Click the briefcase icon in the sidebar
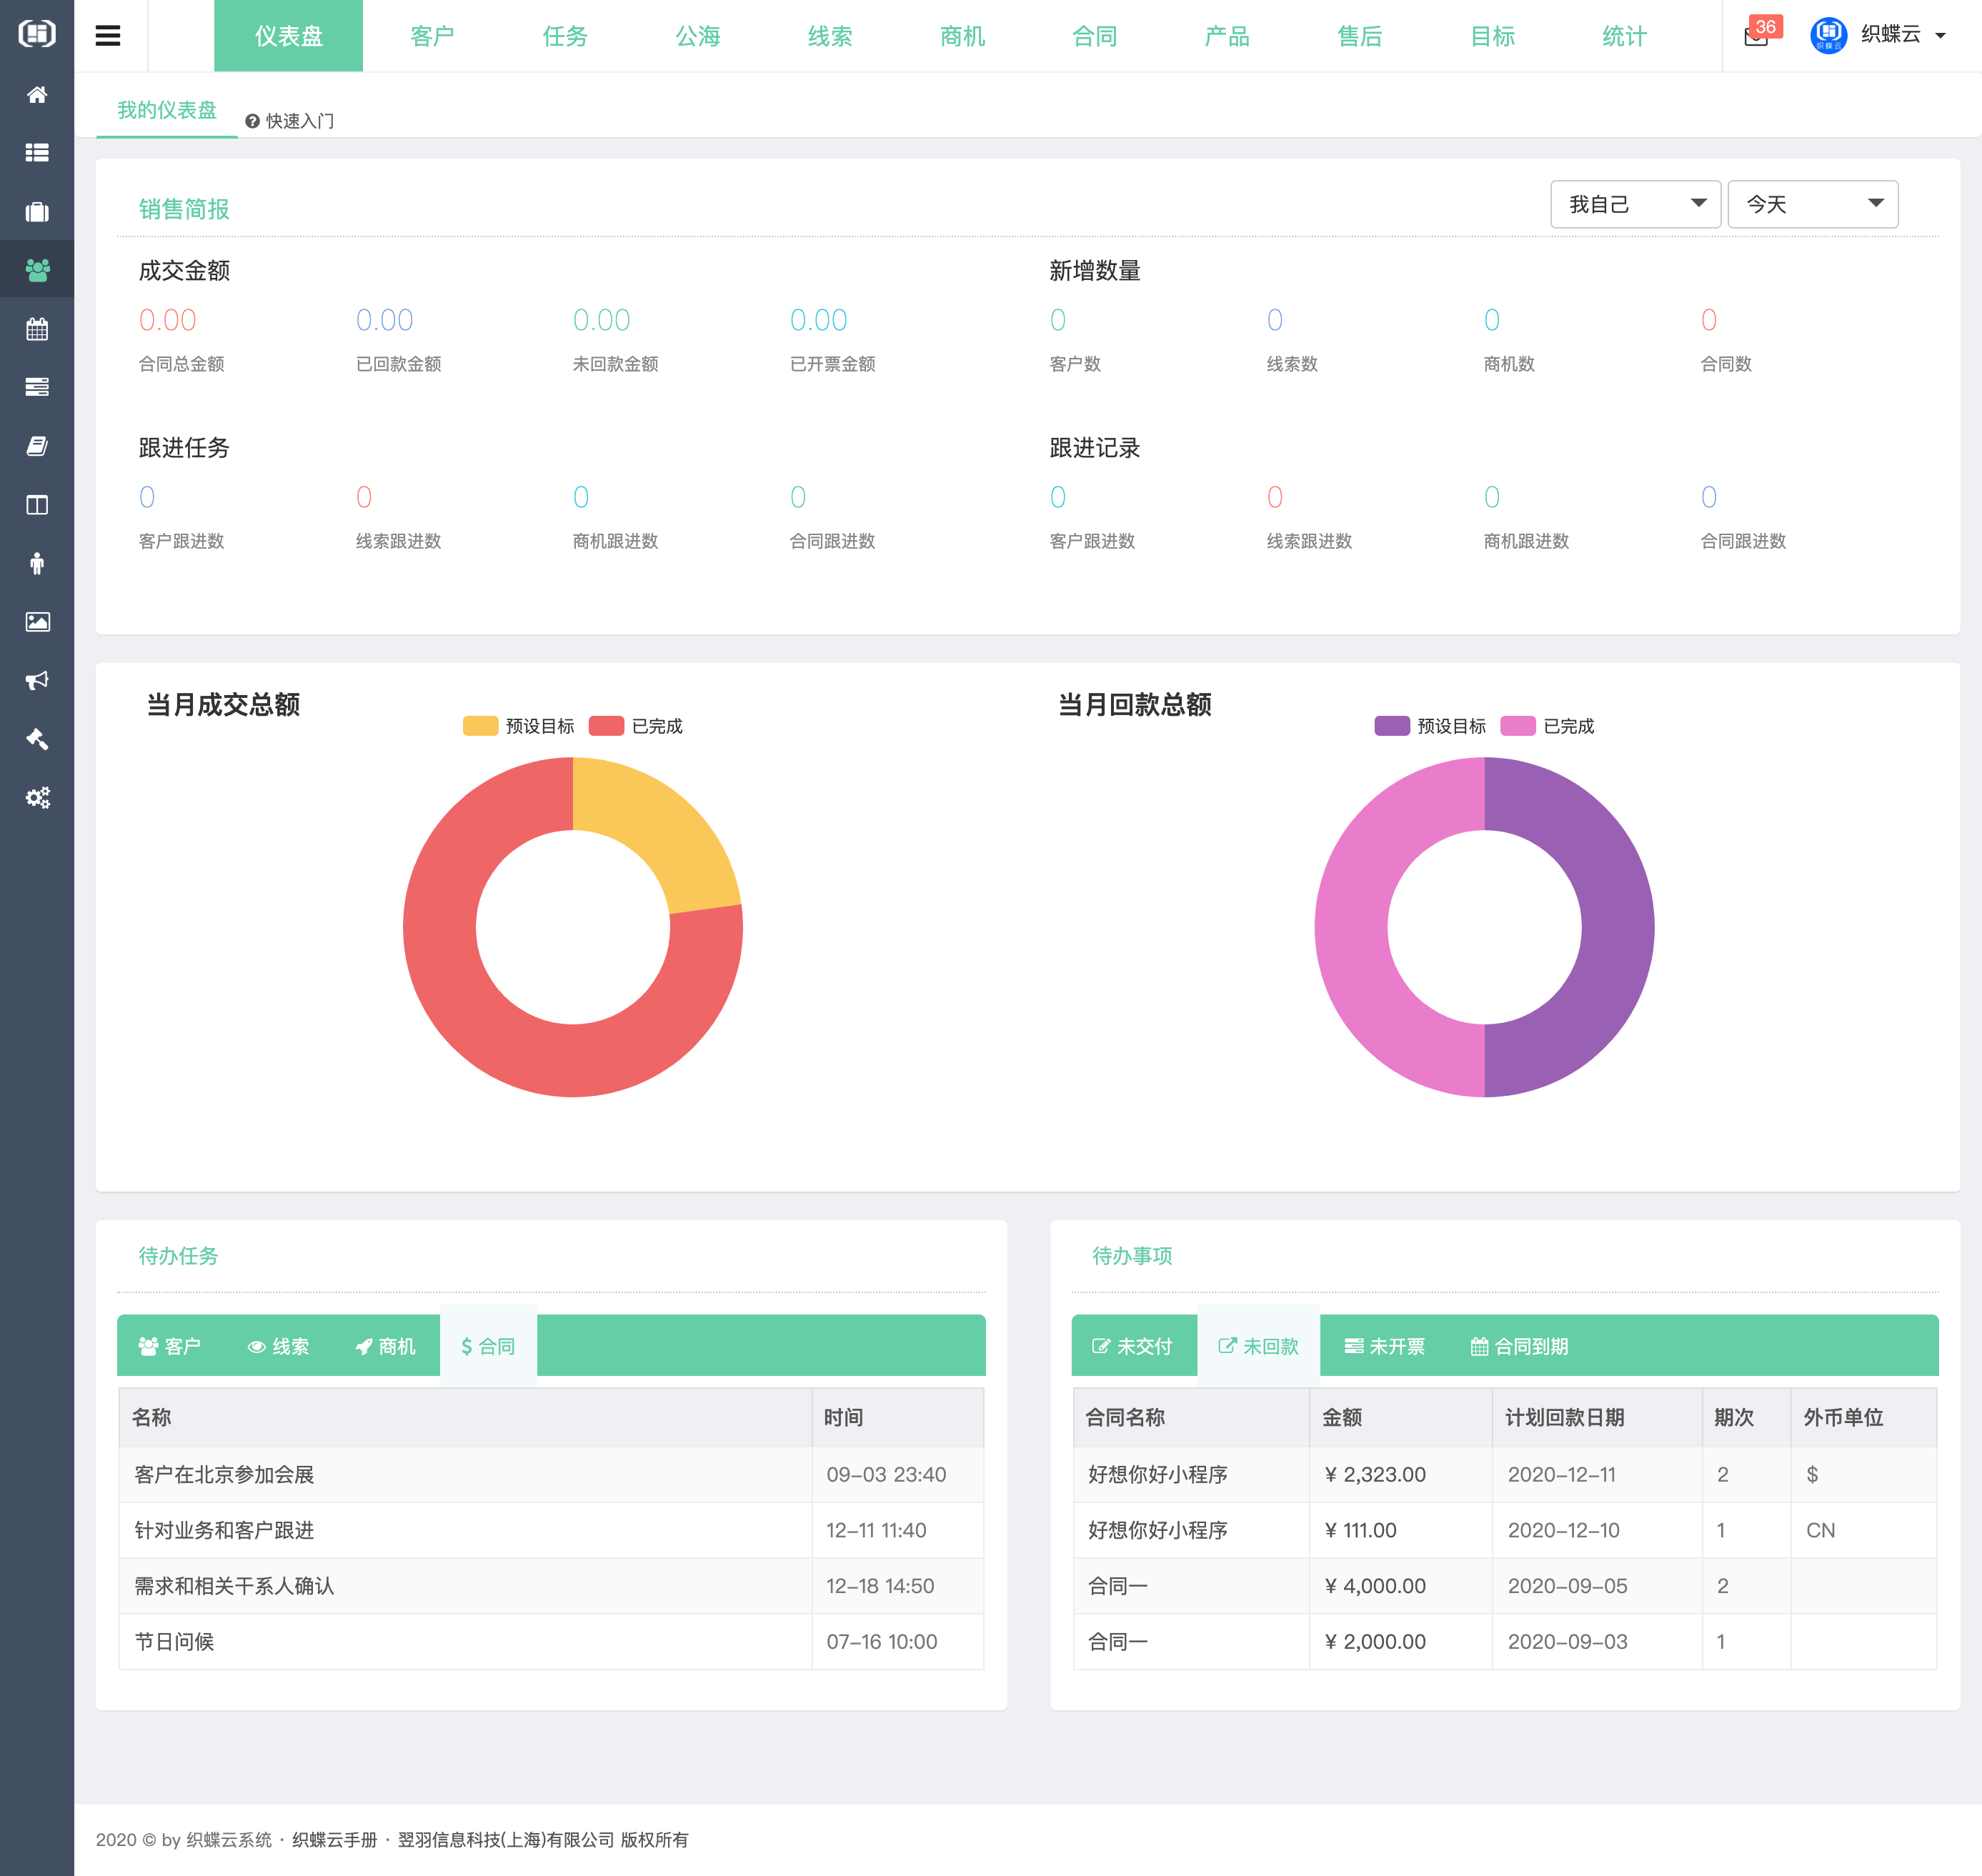 coord(37,211)
